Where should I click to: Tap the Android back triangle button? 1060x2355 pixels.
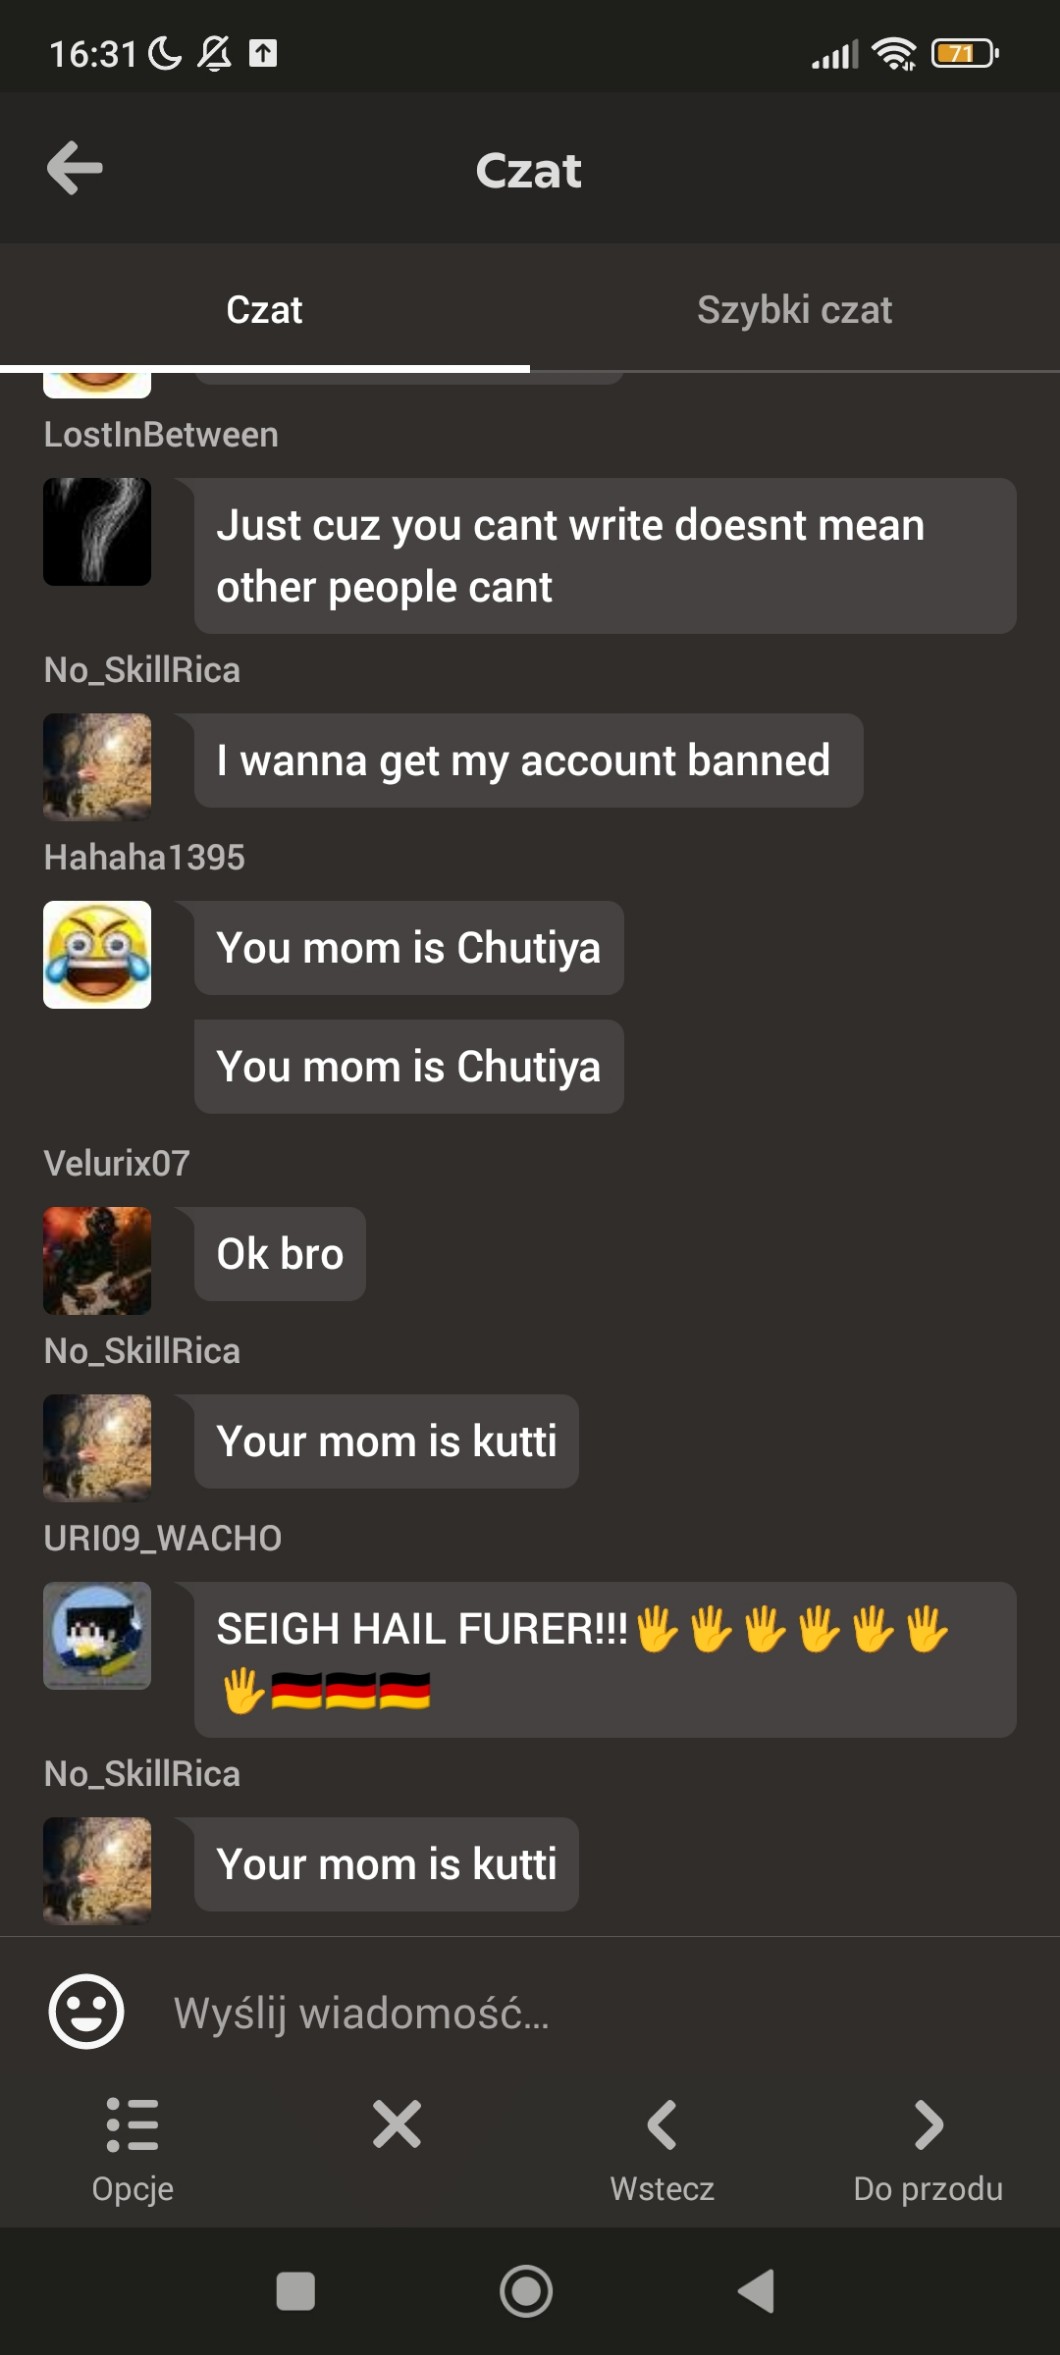tap(757, 2290)
